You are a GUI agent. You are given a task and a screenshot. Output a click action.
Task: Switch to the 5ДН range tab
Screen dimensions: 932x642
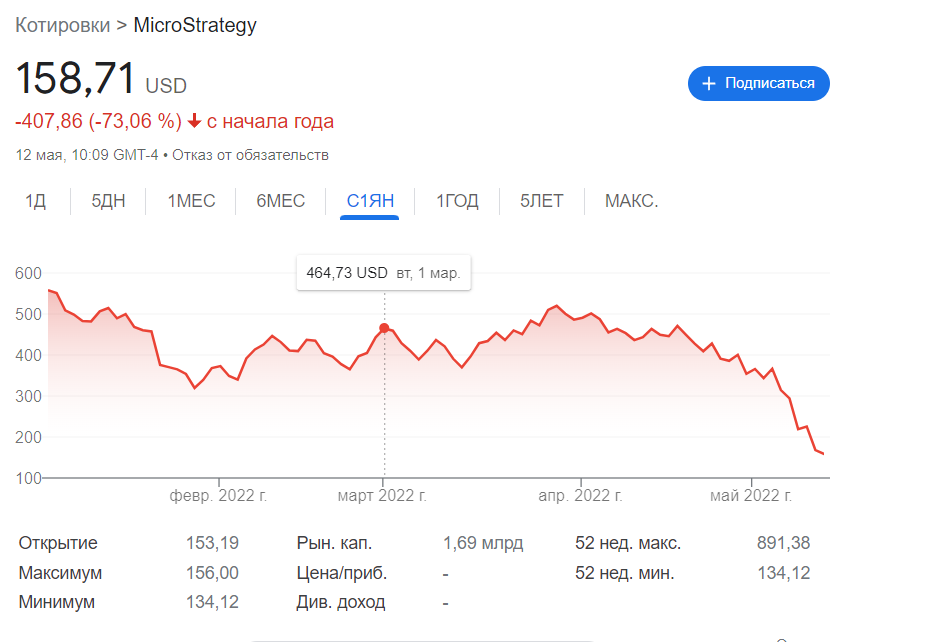coord(108,201)
